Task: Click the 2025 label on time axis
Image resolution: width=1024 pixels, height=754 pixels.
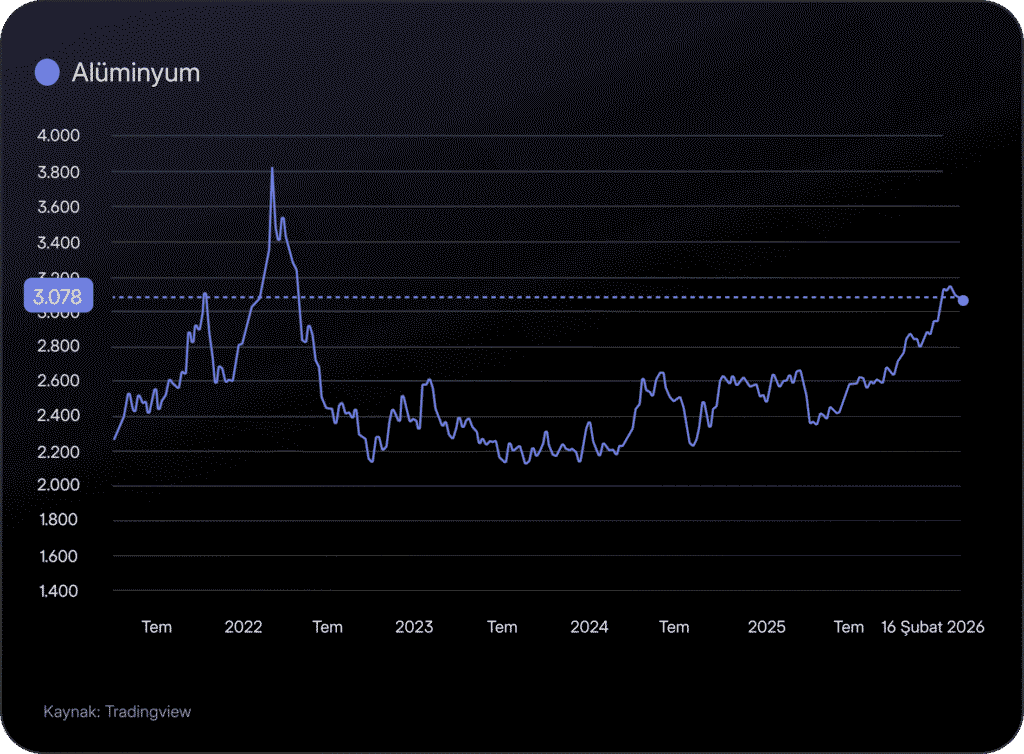Action: tap(766, 627)
